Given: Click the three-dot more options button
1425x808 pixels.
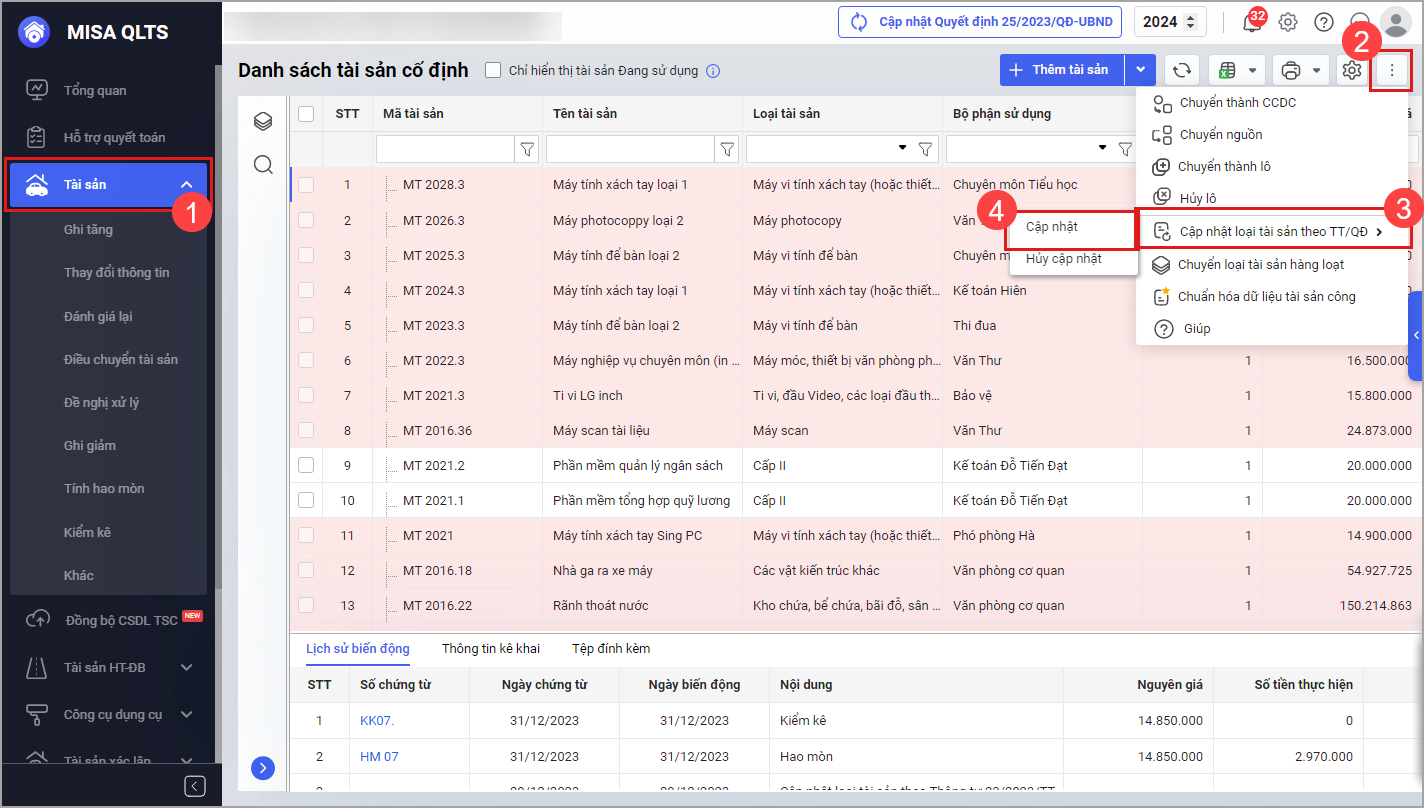Looking at the screenshot, I should pyautogui.click(x=1391, y=70).
